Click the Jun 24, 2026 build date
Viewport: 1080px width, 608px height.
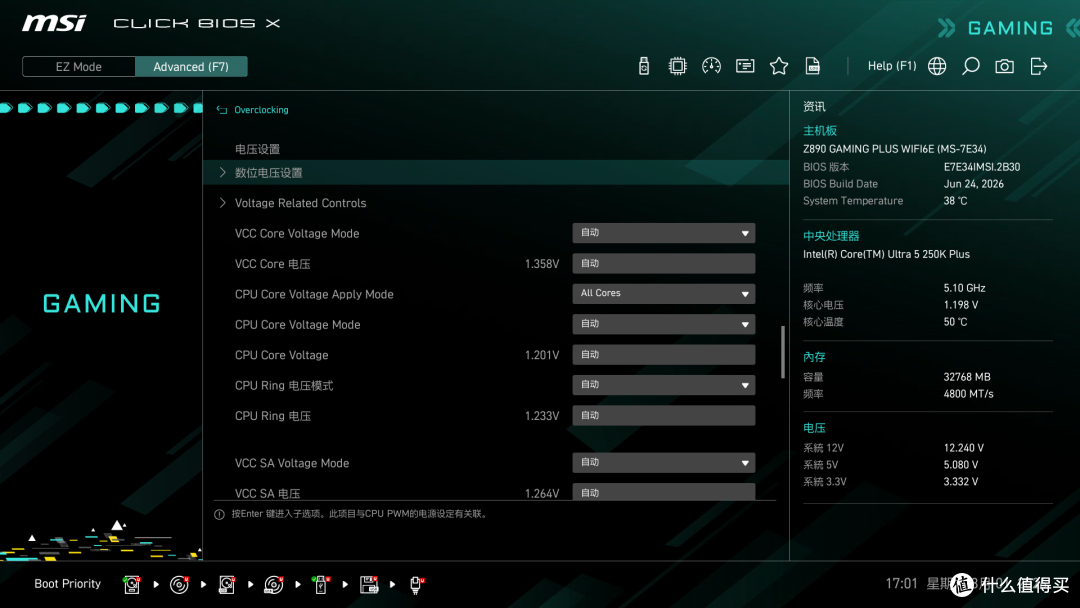point(973,184)
